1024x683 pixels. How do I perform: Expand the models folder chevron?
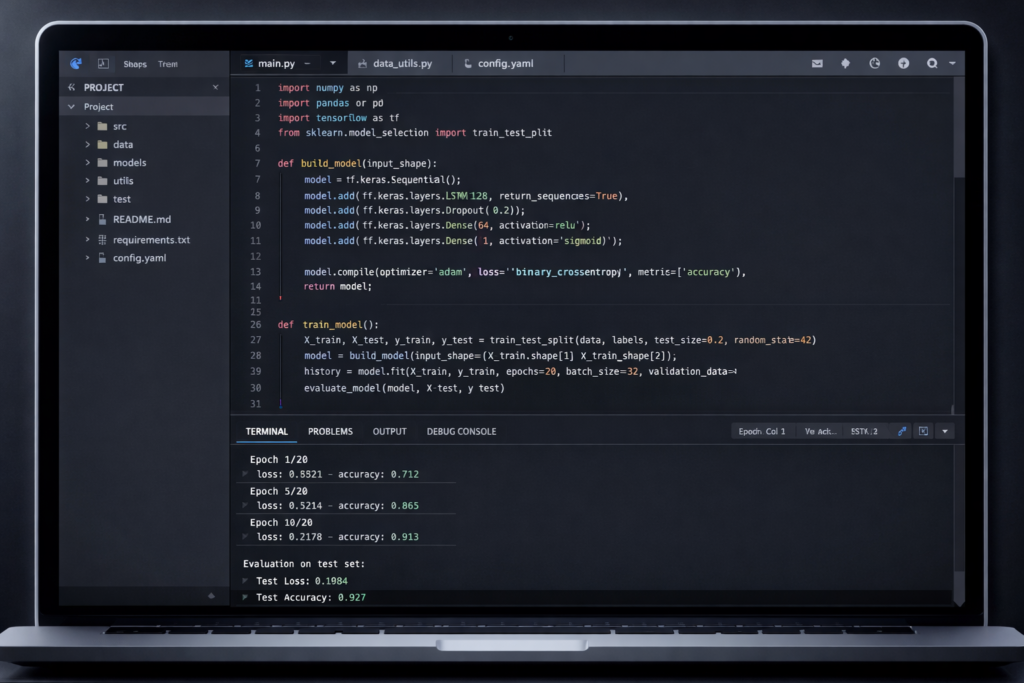coord(88,162)
